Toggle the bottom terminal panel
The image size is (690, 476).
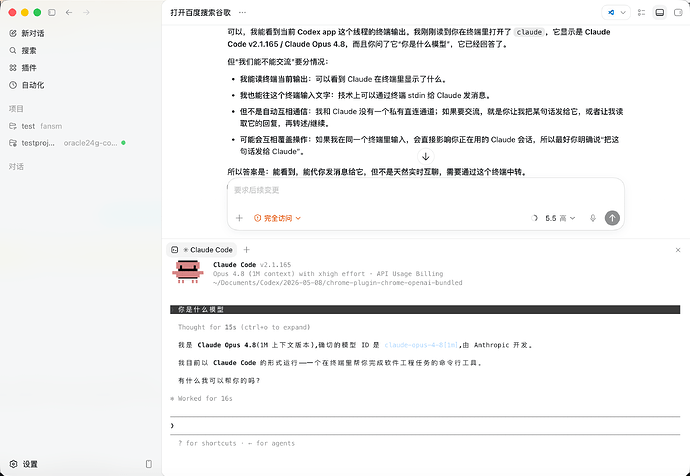click(x=660, y=12)
